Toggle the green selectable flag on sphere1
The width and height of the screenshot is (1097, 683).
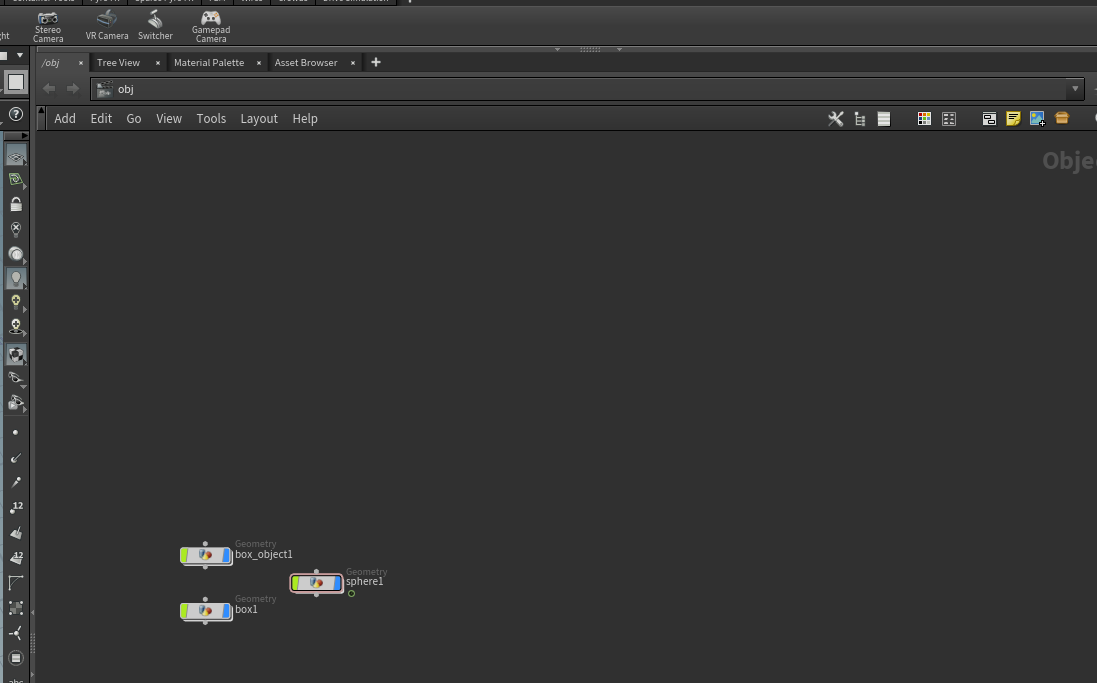(296, 582)
